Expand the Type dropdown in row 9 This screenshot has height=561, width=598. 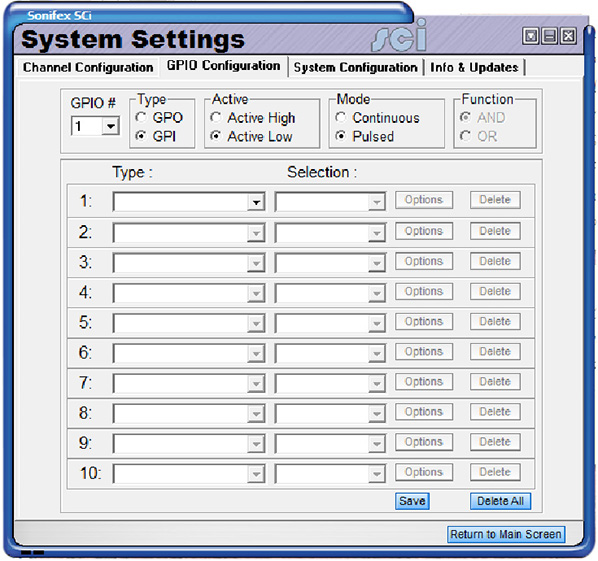coord(256,444)
